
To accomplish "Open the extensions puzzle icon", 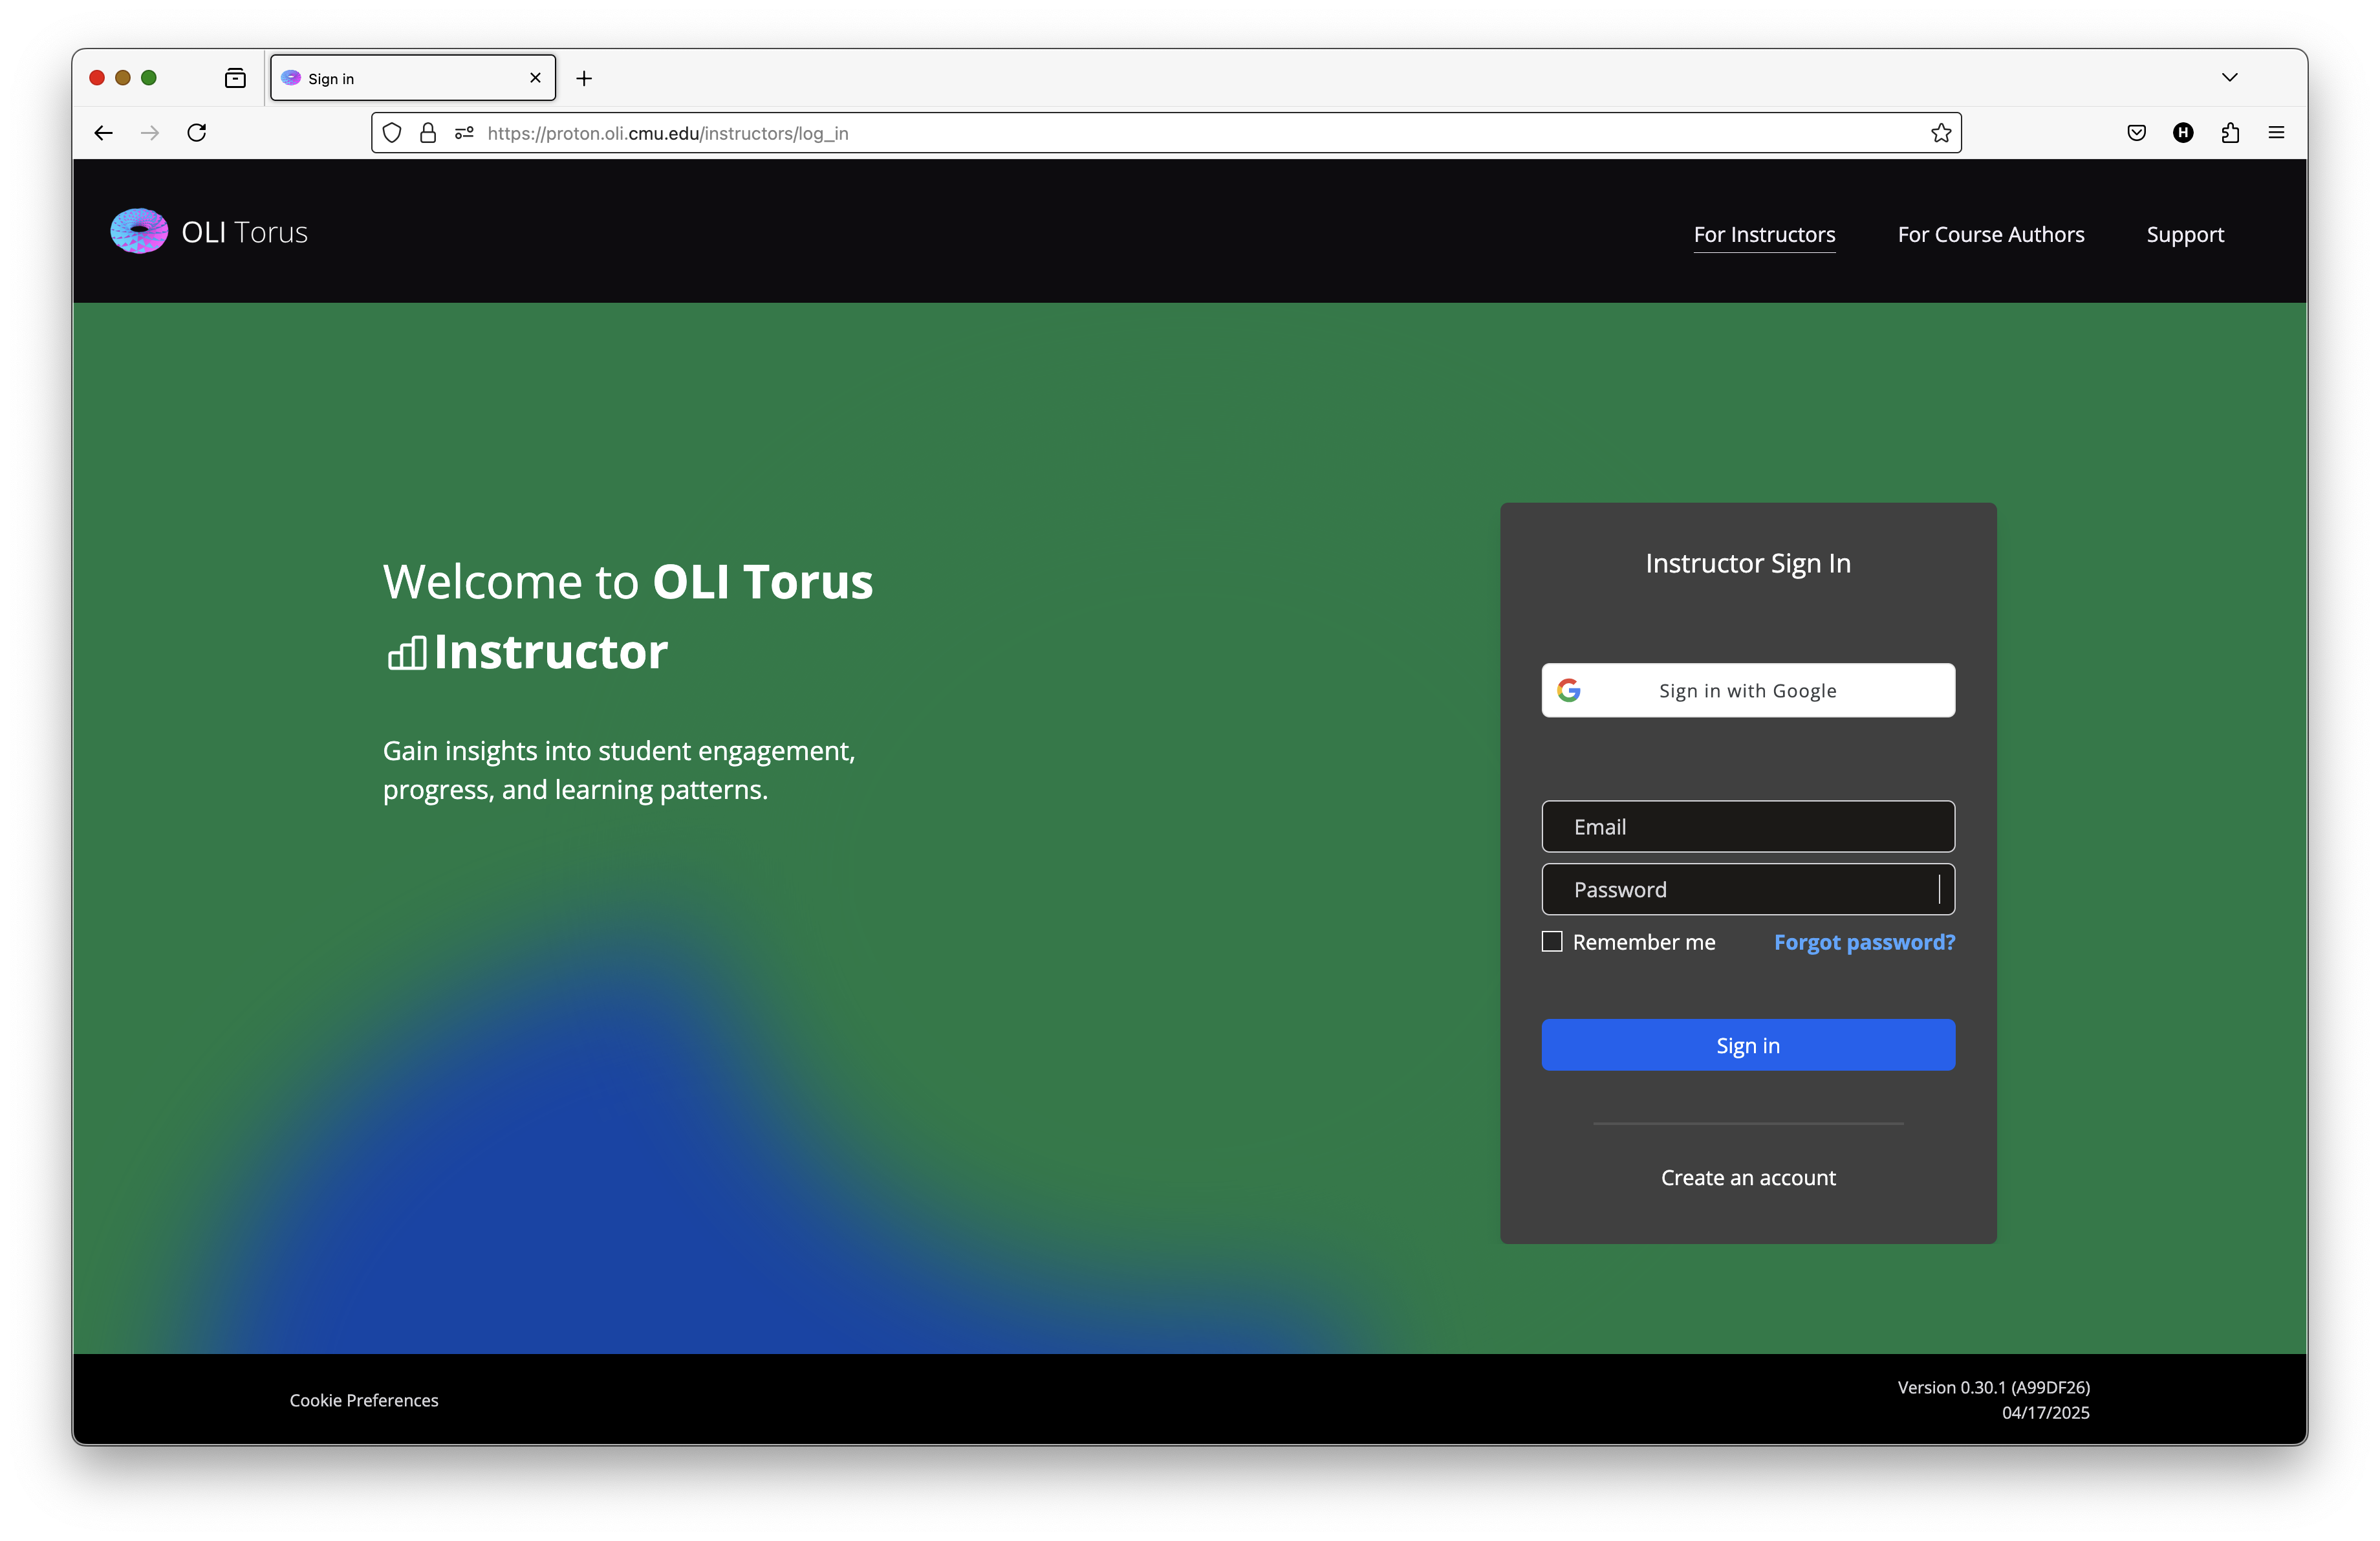I will pyautogui.click(x=2230, y=133).
